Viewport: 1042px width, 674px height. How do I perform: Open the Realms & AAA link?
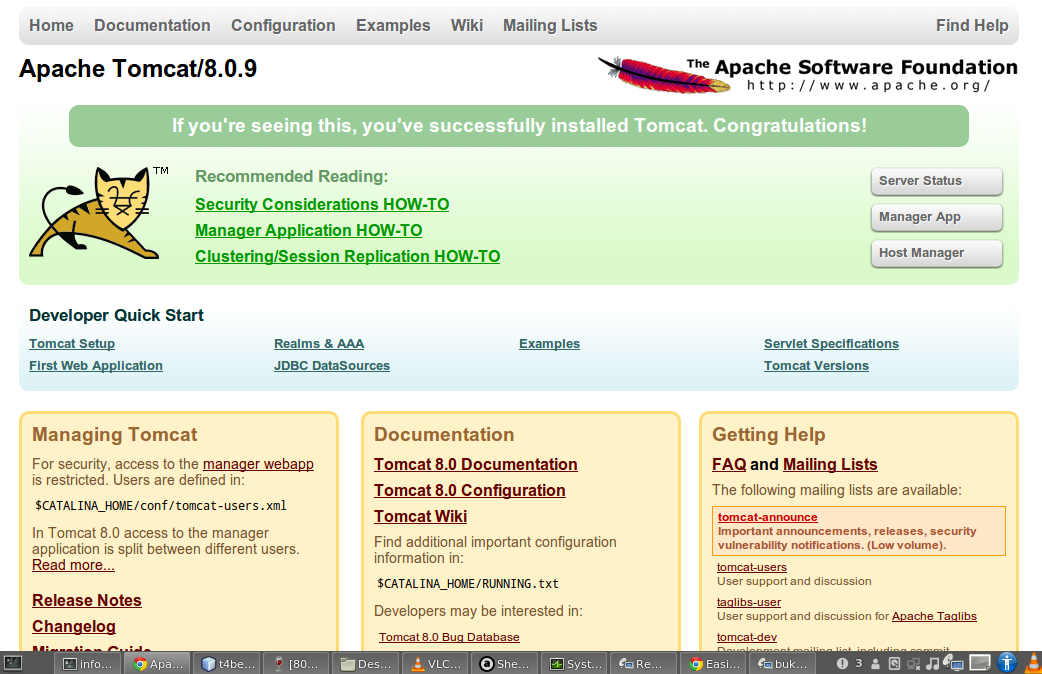(x=319, y=344)
